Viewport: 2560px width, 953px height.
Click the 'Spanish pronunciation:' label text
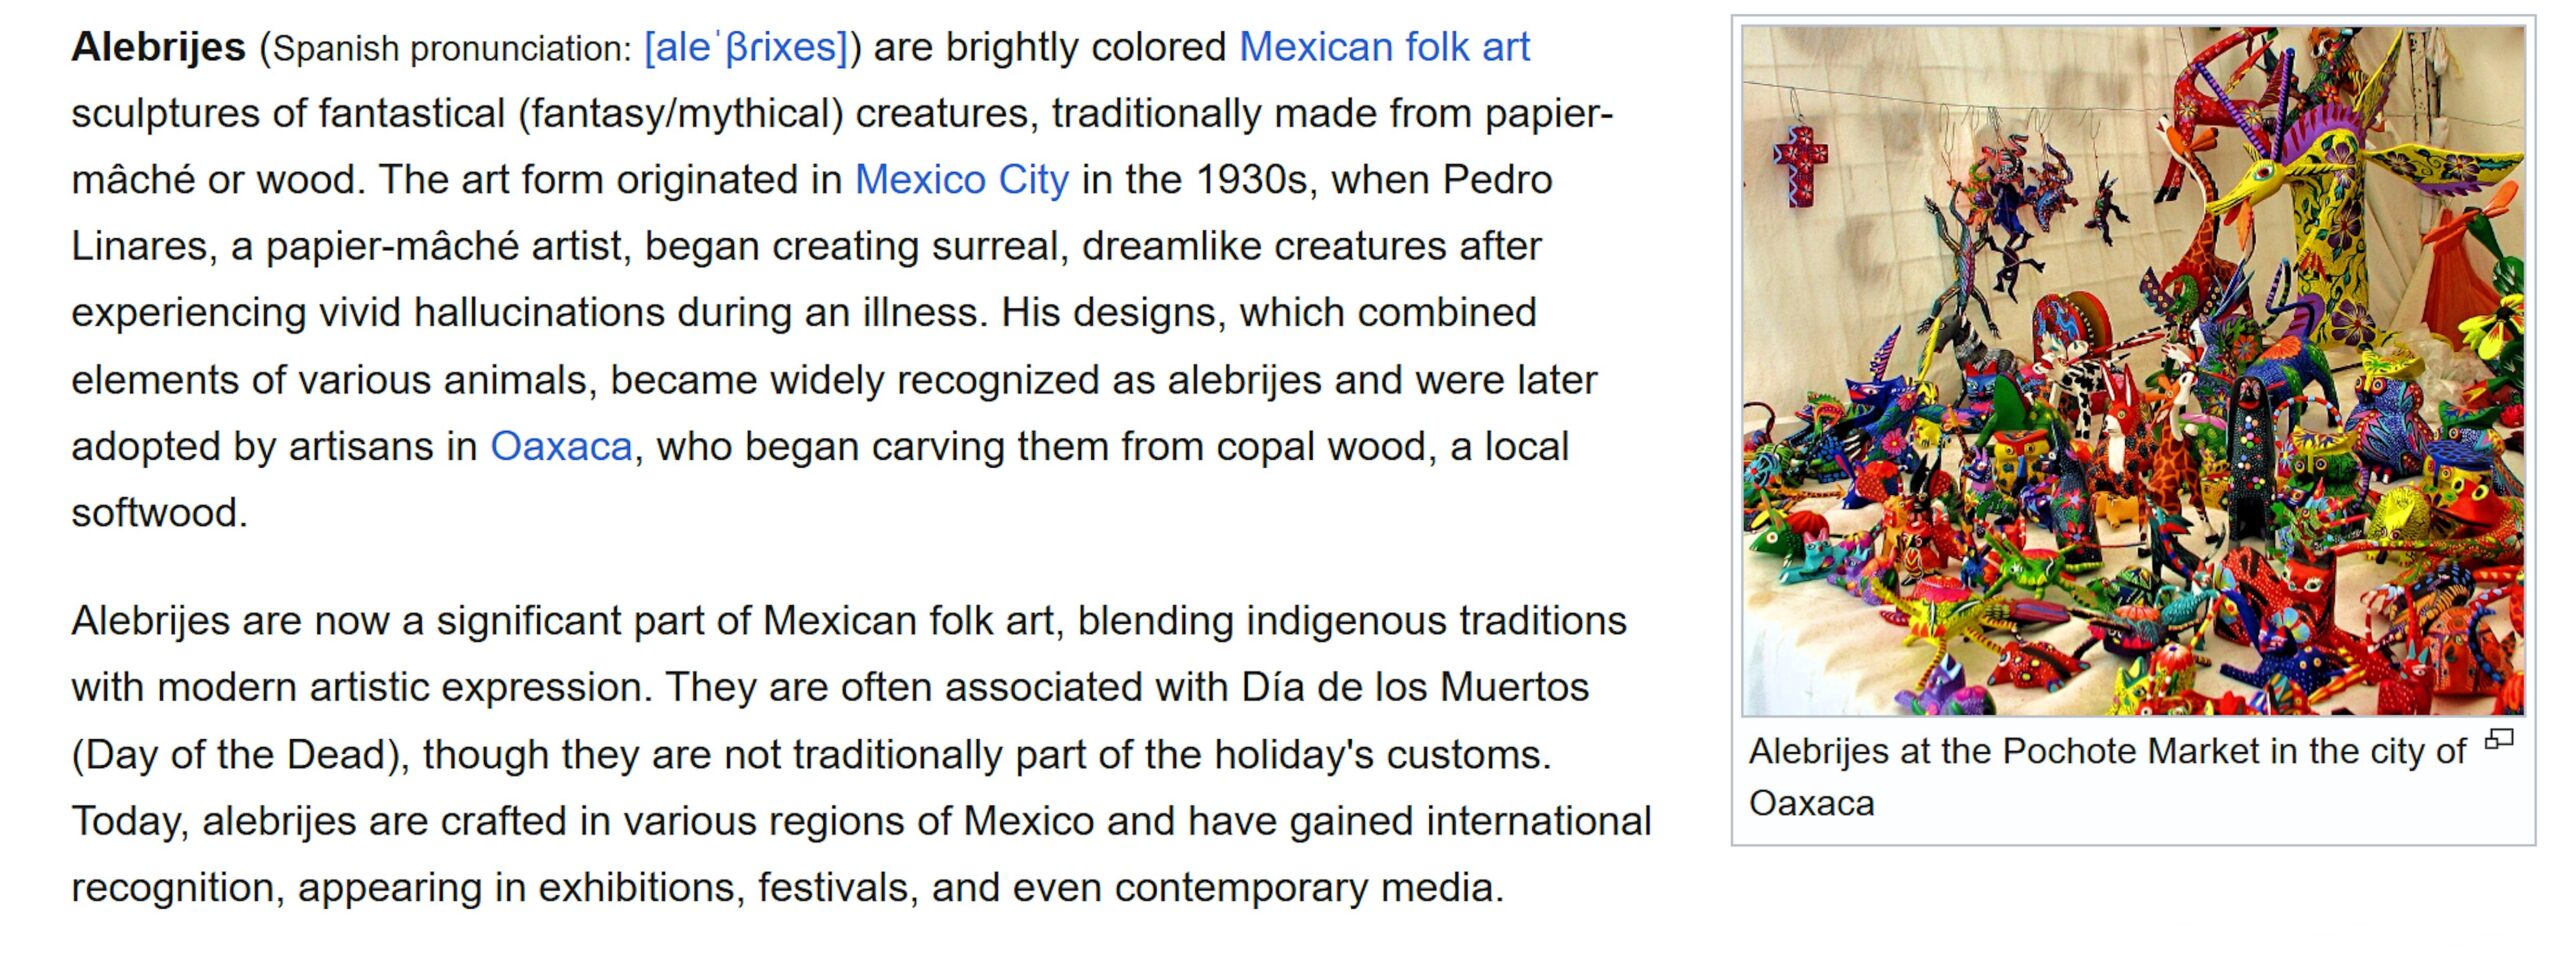[452, 49]
